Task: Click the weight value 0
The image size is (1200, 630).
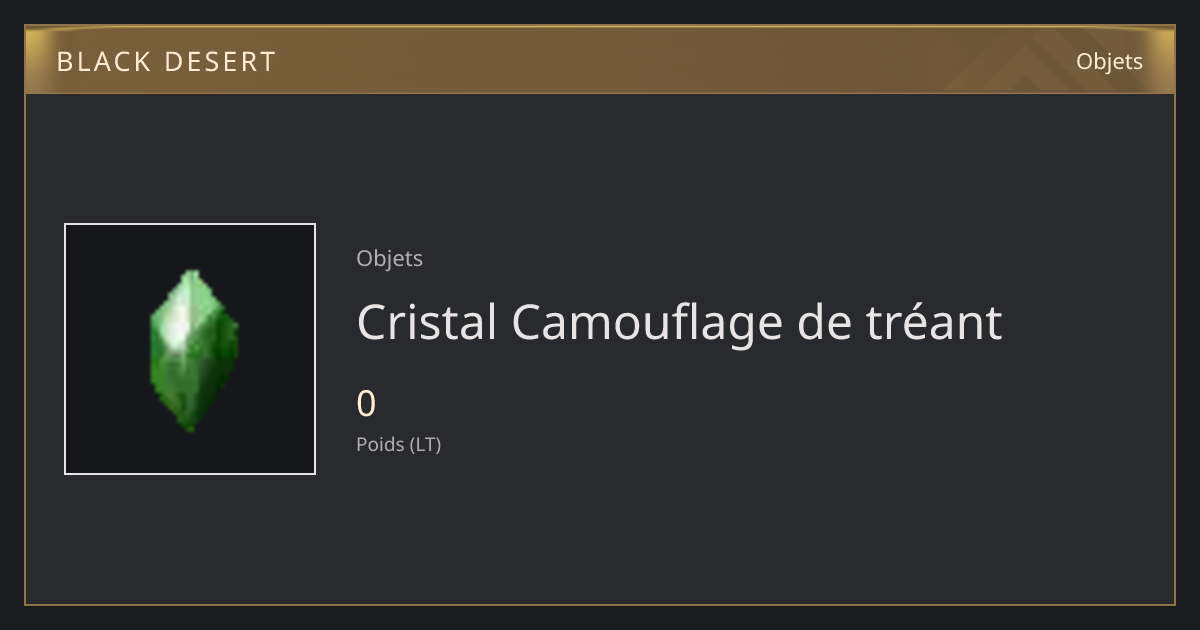Action: [x=366, y=404]
